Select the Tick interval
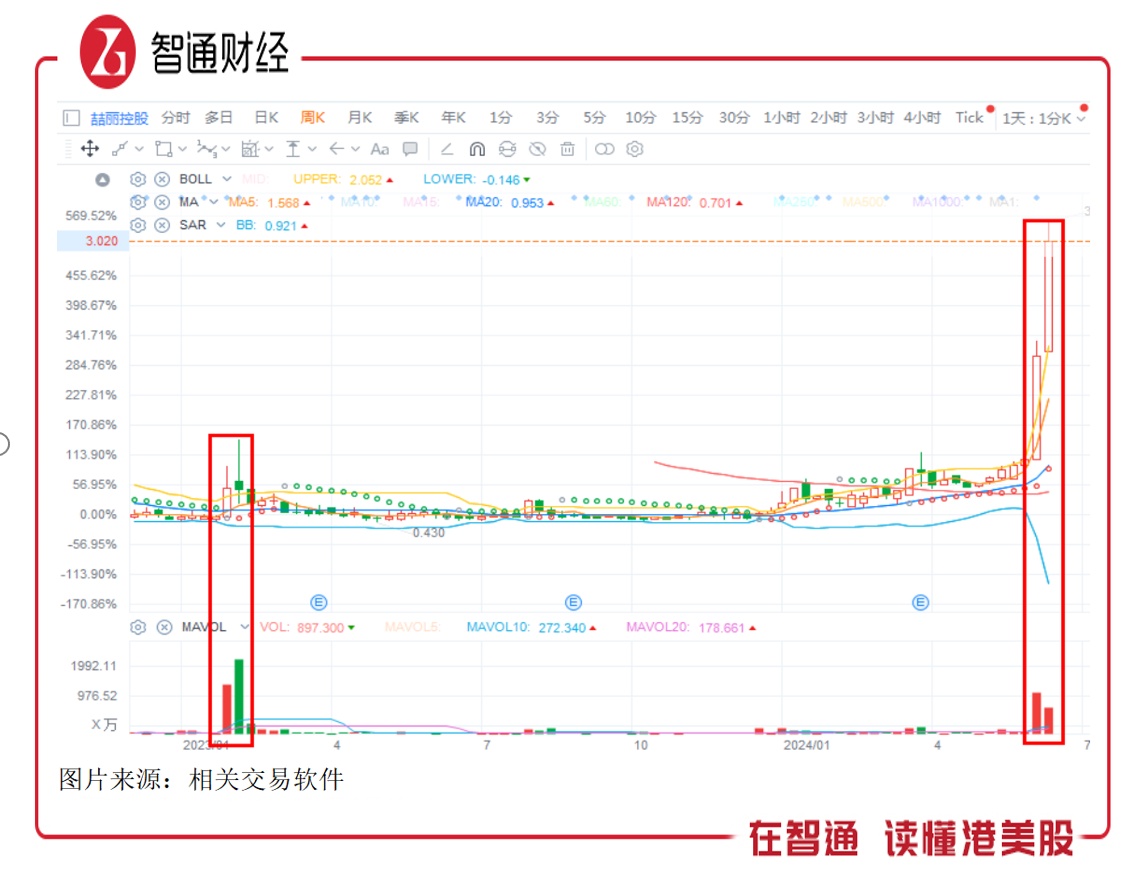 tap(969, 117)
